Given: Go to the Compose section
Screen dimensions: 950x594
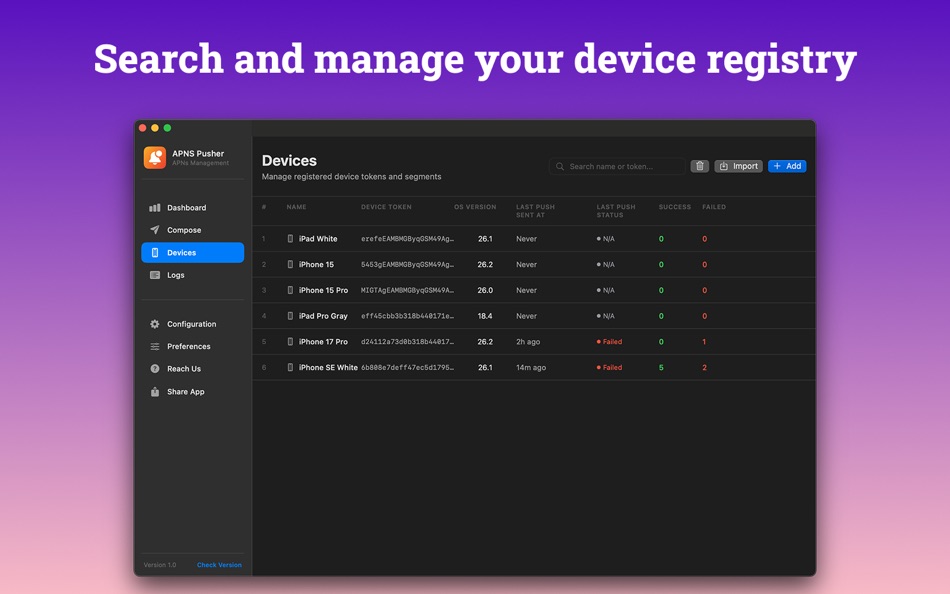Looking at the screenshot, I should tap(193, 230).
